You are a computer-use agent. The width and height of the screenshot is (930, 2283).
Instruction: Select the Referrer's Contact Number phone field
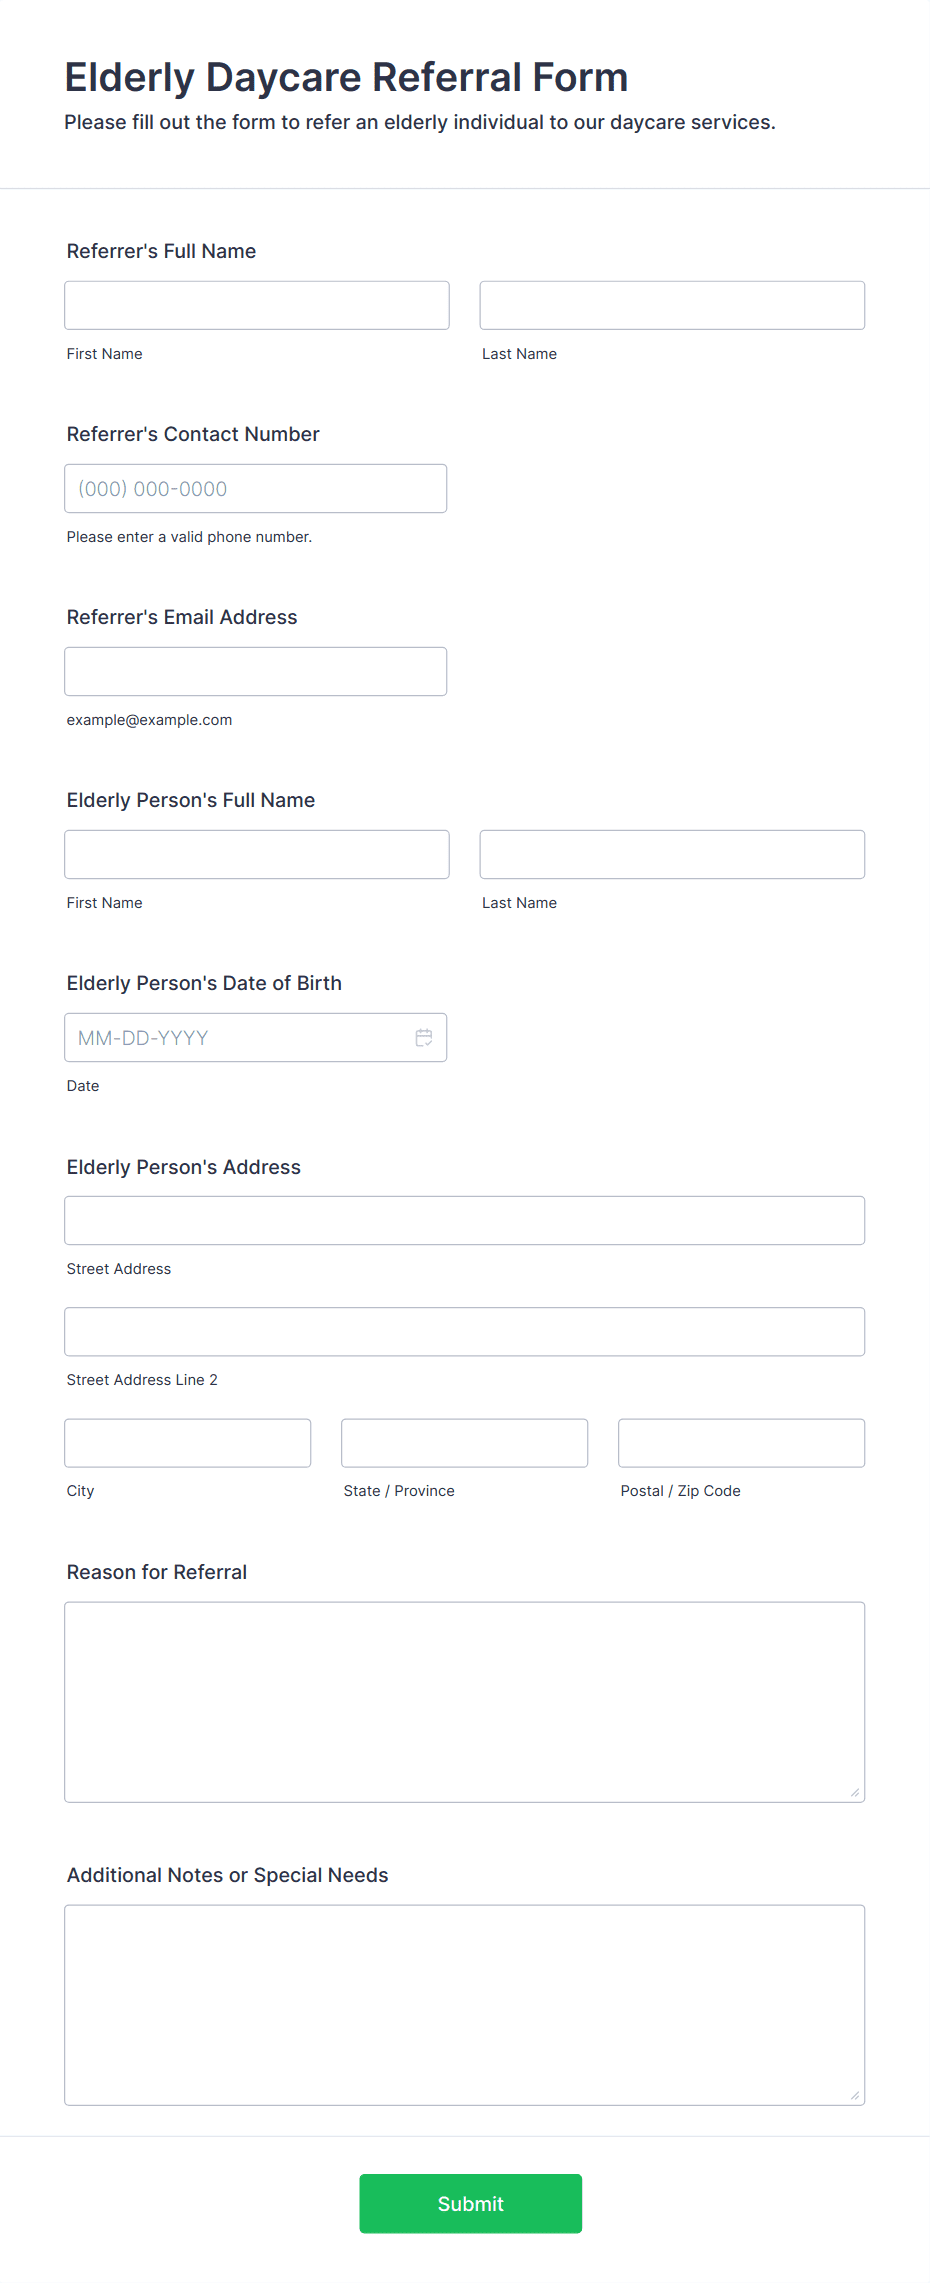click(x=256, y=489)
